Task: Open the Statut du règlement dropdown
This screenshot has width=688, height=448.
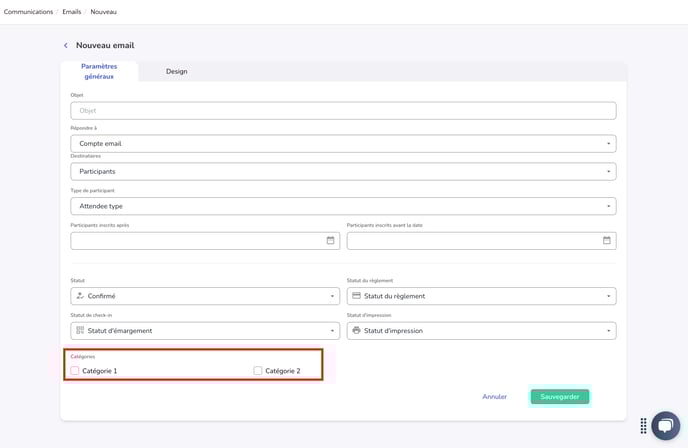Action: 481,296
